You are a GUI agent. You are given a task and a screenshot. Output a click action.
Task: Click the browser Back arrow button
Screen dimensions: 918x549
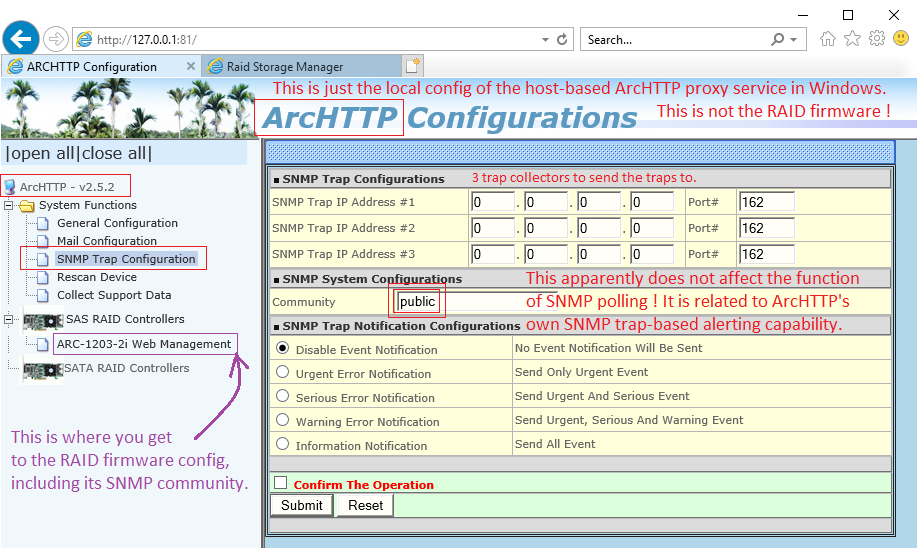(21, 39)
